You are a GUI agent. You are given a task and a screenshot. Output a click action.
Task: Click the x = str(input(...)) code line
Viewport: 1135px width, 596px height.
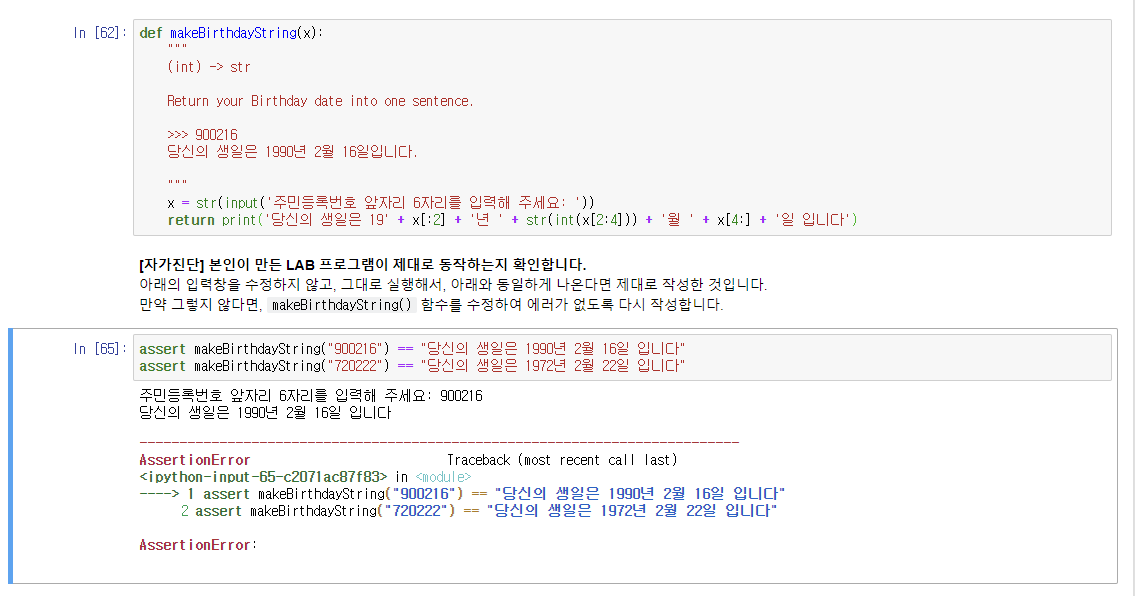click(x=381, y=203)
